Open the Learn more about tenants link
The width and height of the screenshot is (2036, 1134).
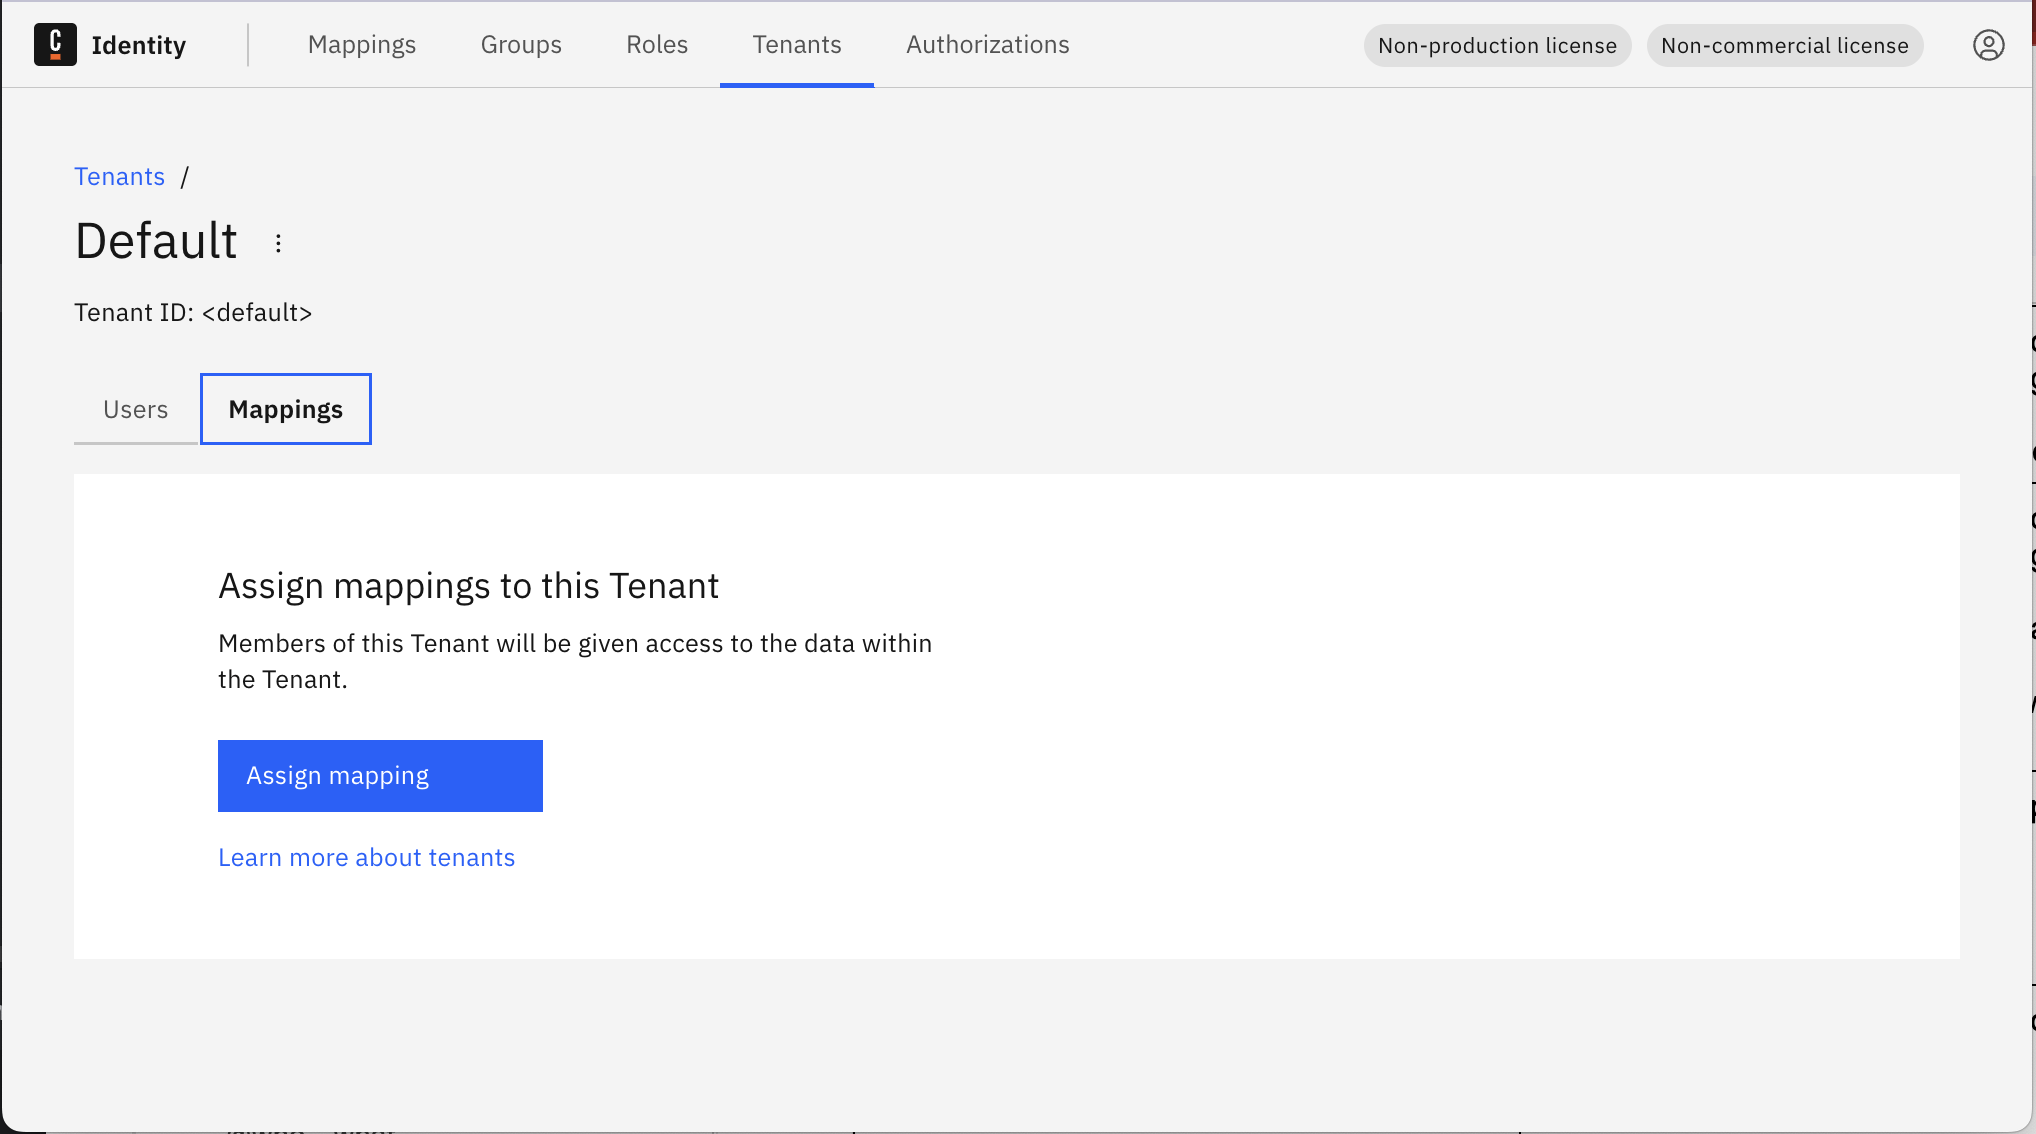367,857
